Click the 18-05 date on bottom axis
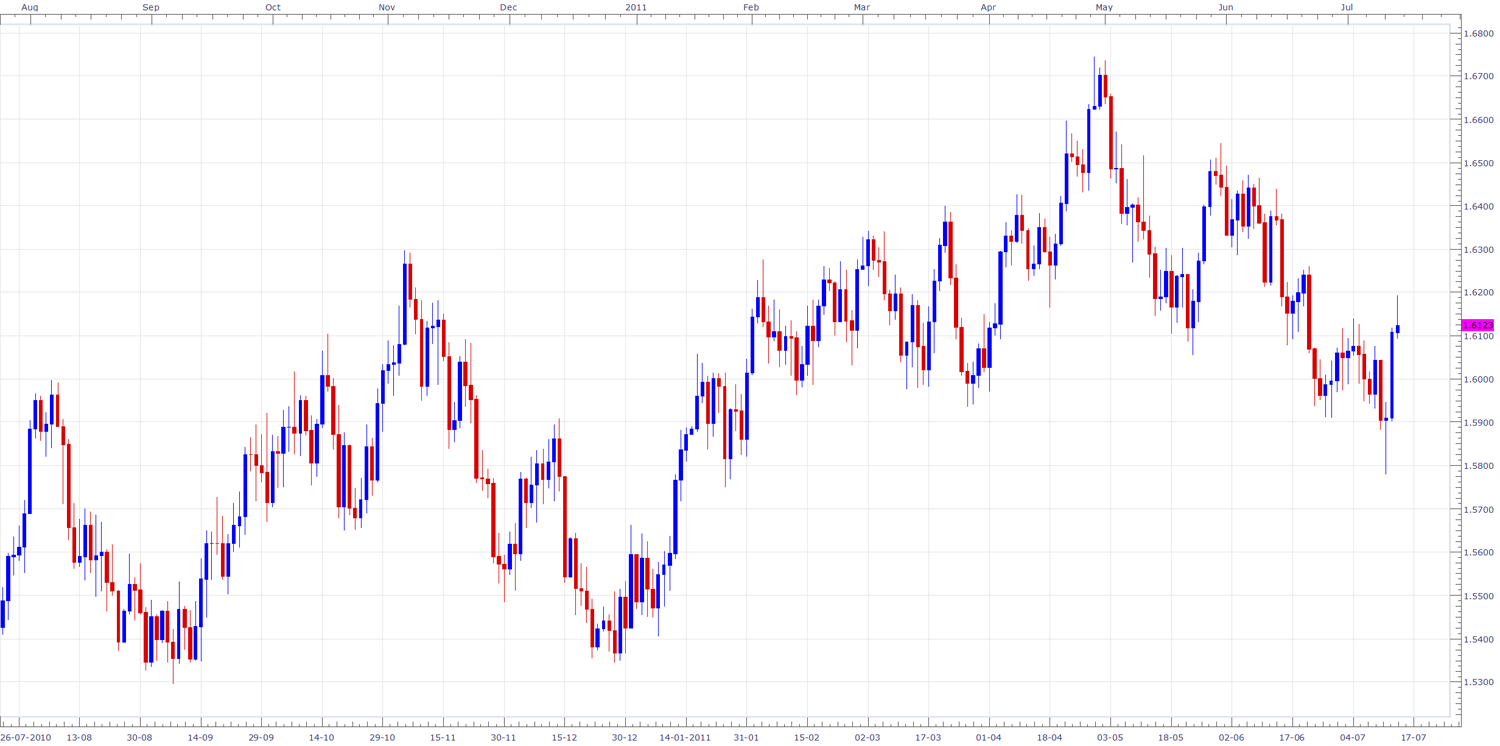Viewport: 1500px width, 746px height. tap(1171, 738)
